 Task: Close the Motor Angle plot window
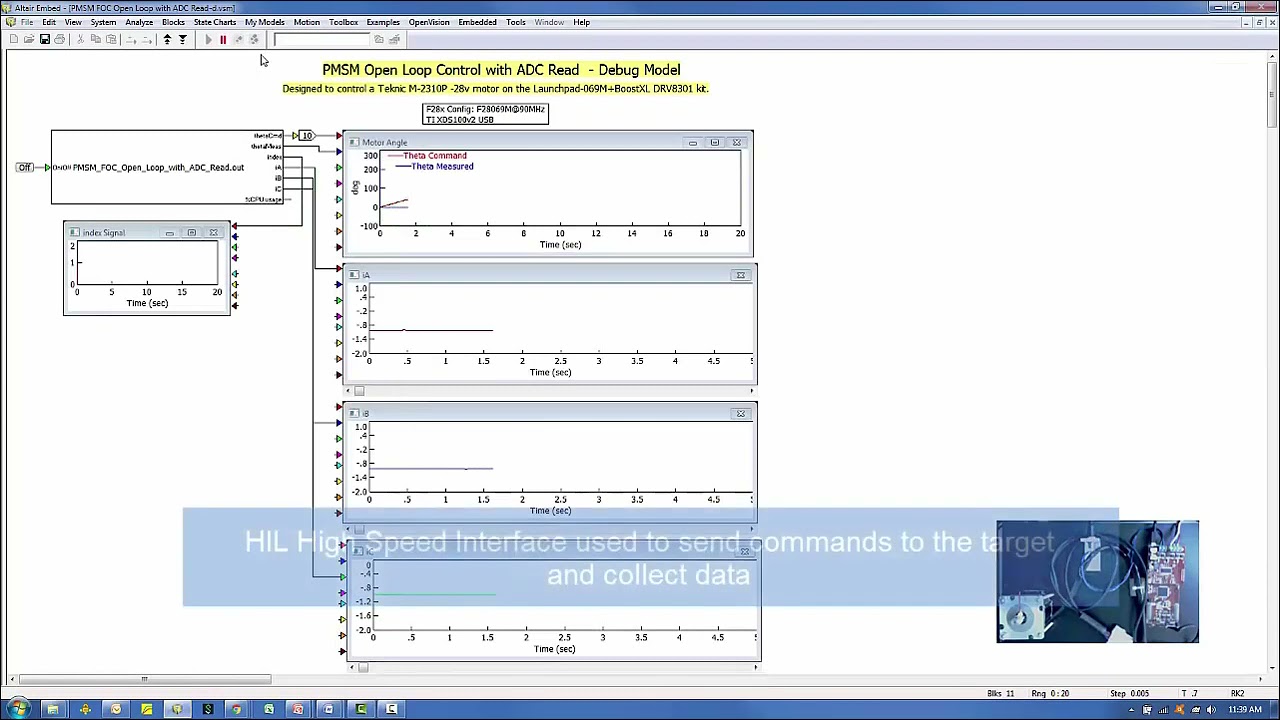tap(737, 143)
